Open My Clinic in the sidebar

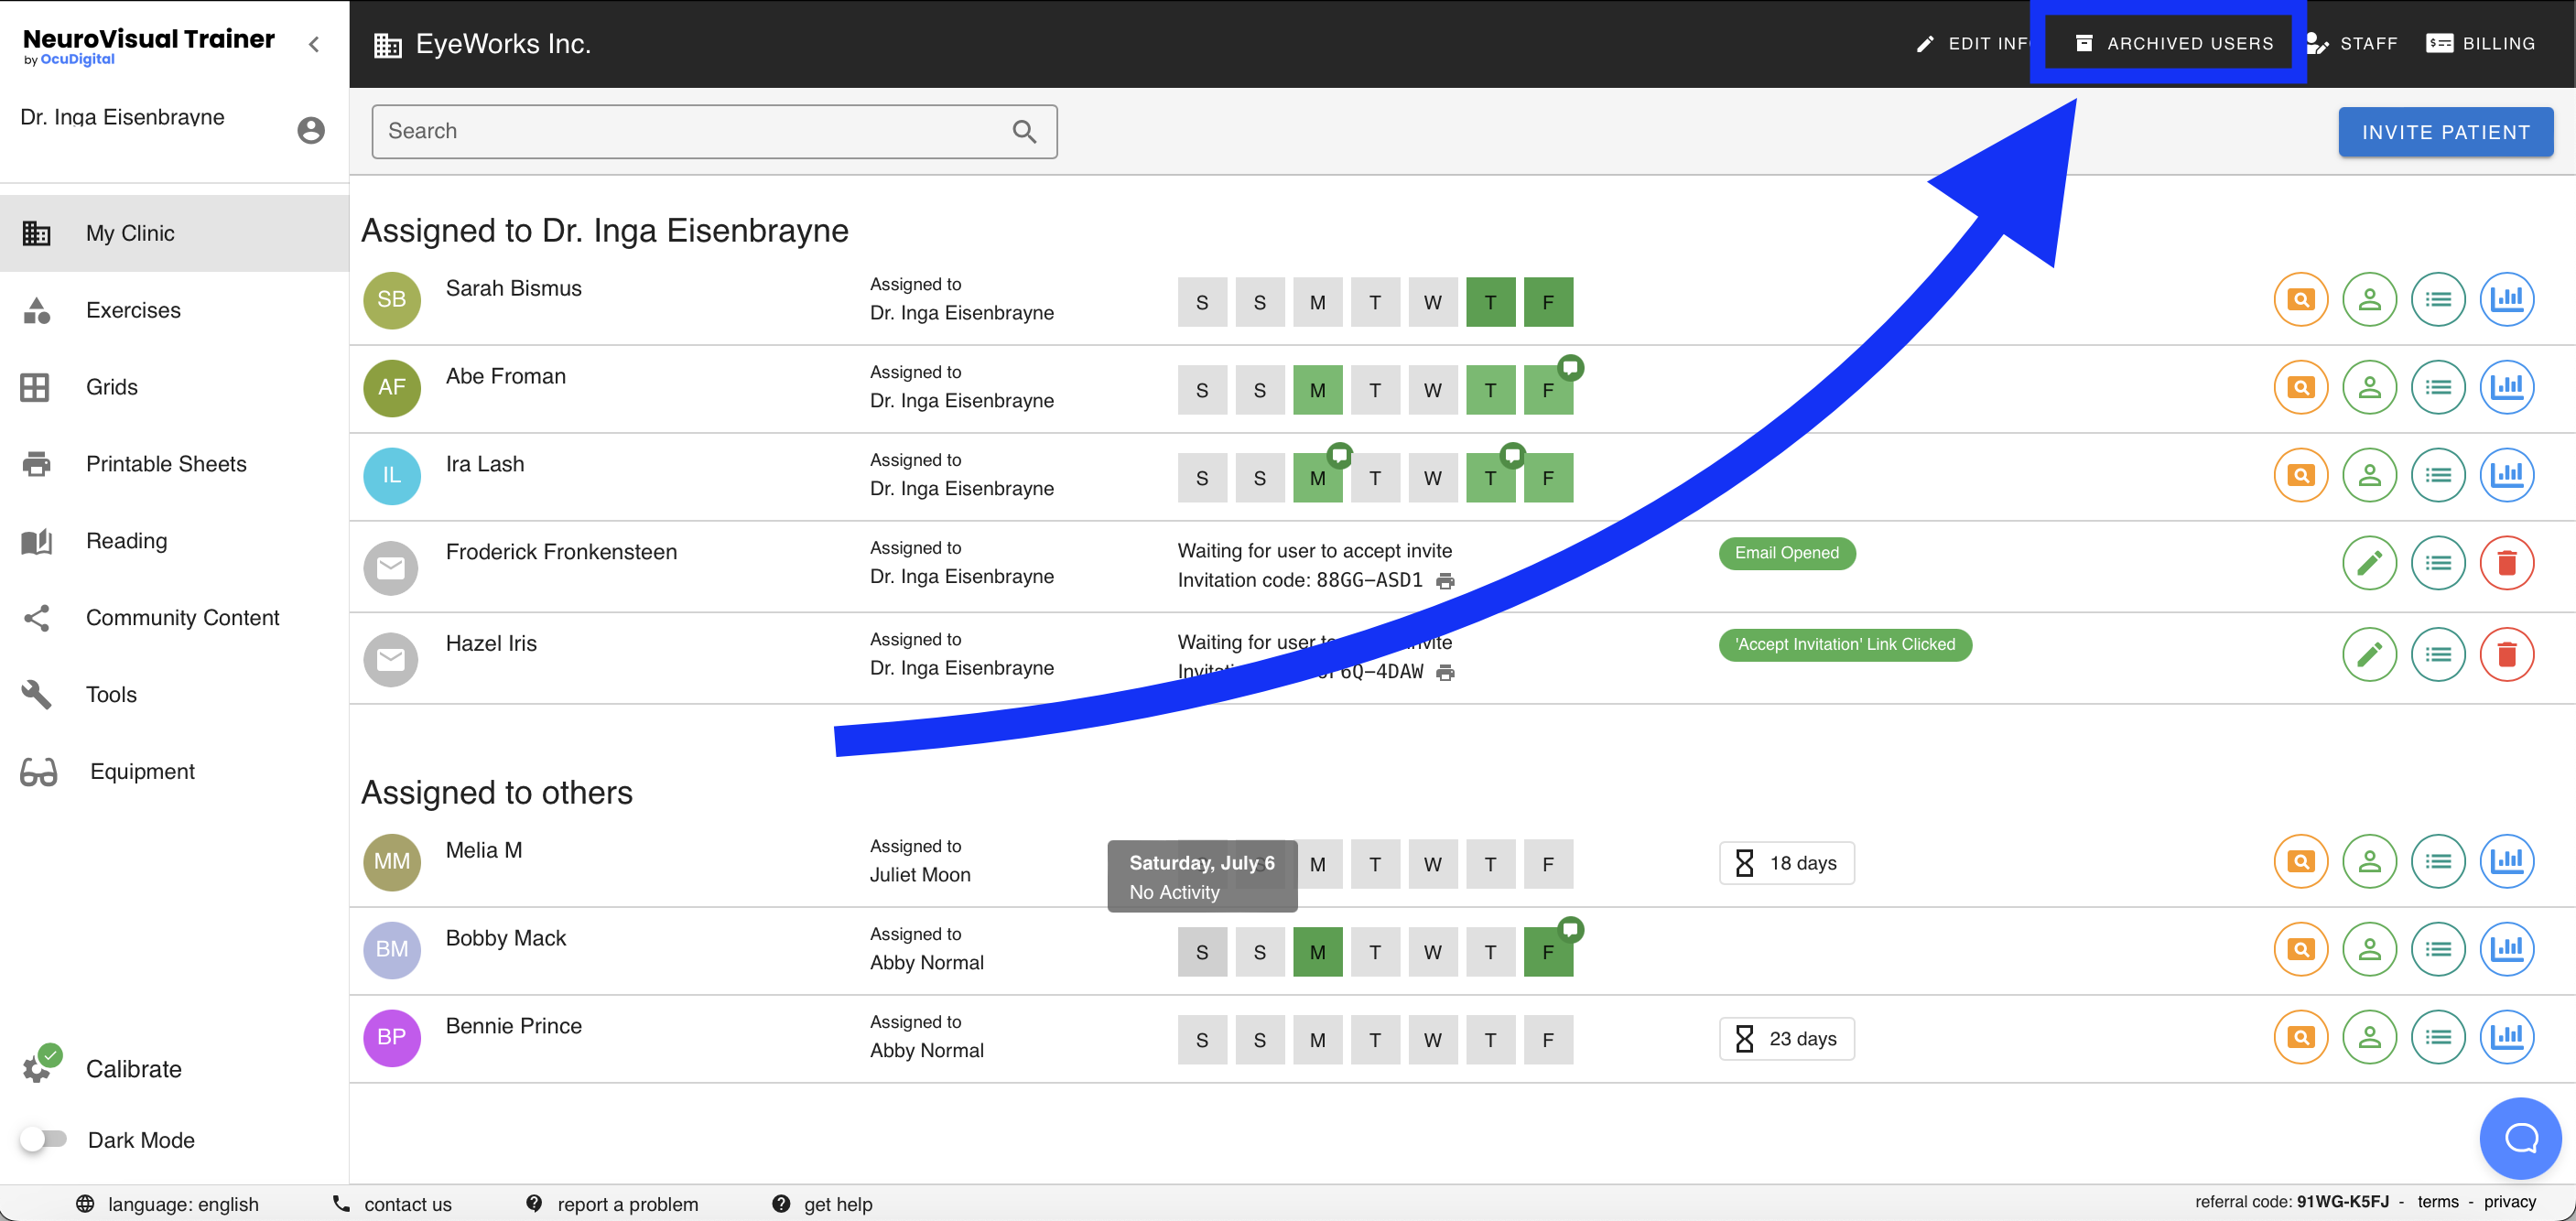tap(174, 233)
